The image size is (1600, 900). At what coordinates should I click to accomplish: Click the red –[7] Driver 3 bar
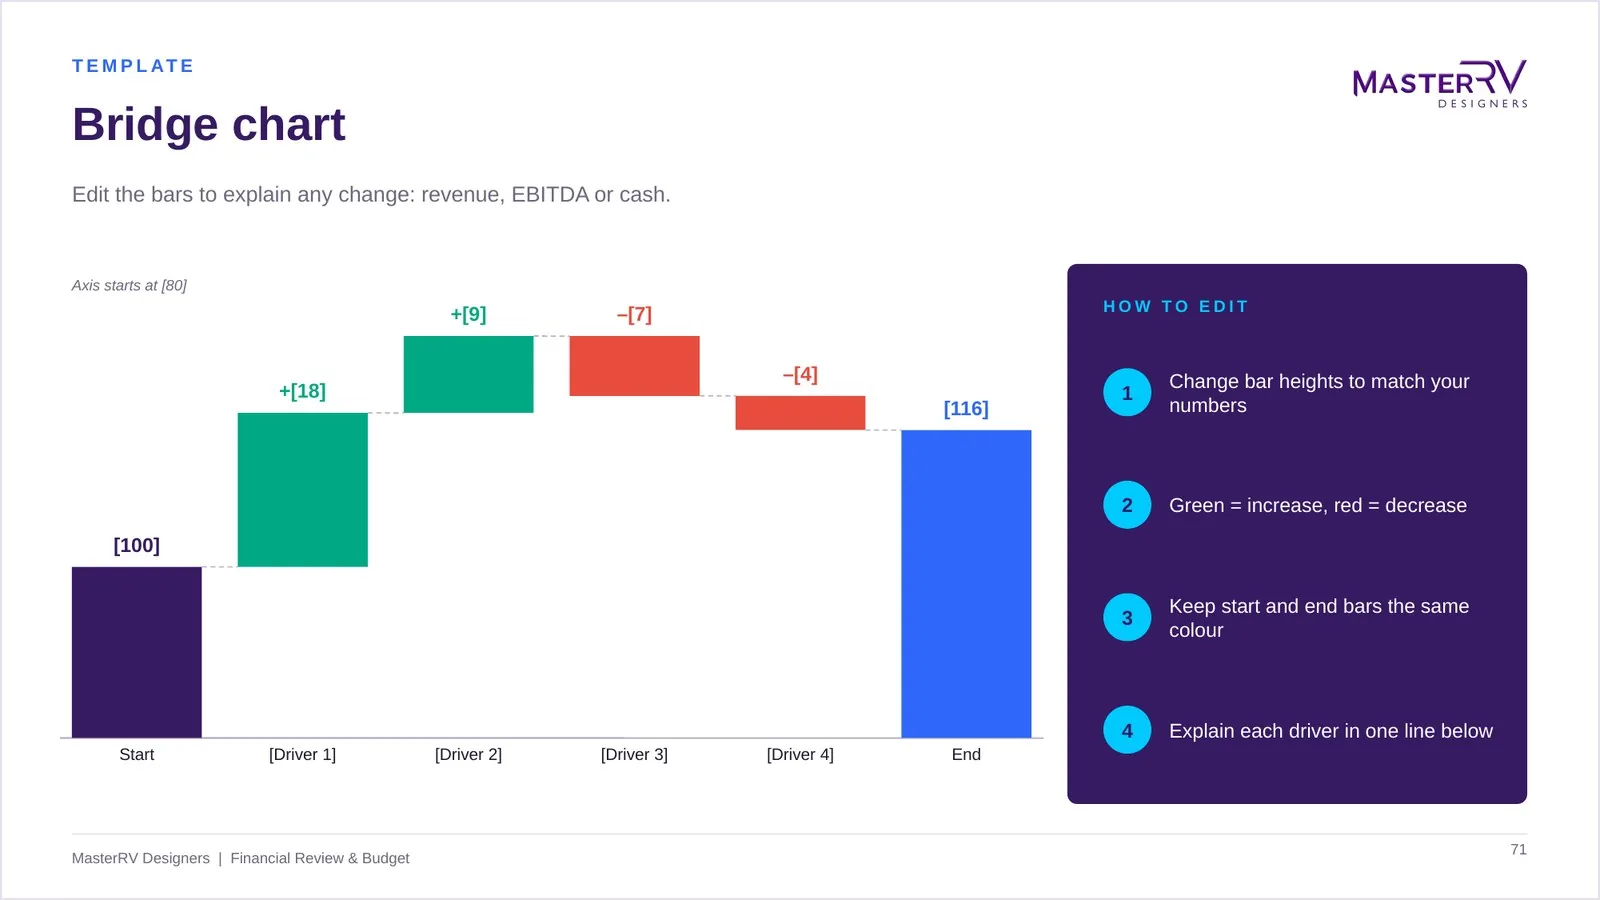pos(634,366)
